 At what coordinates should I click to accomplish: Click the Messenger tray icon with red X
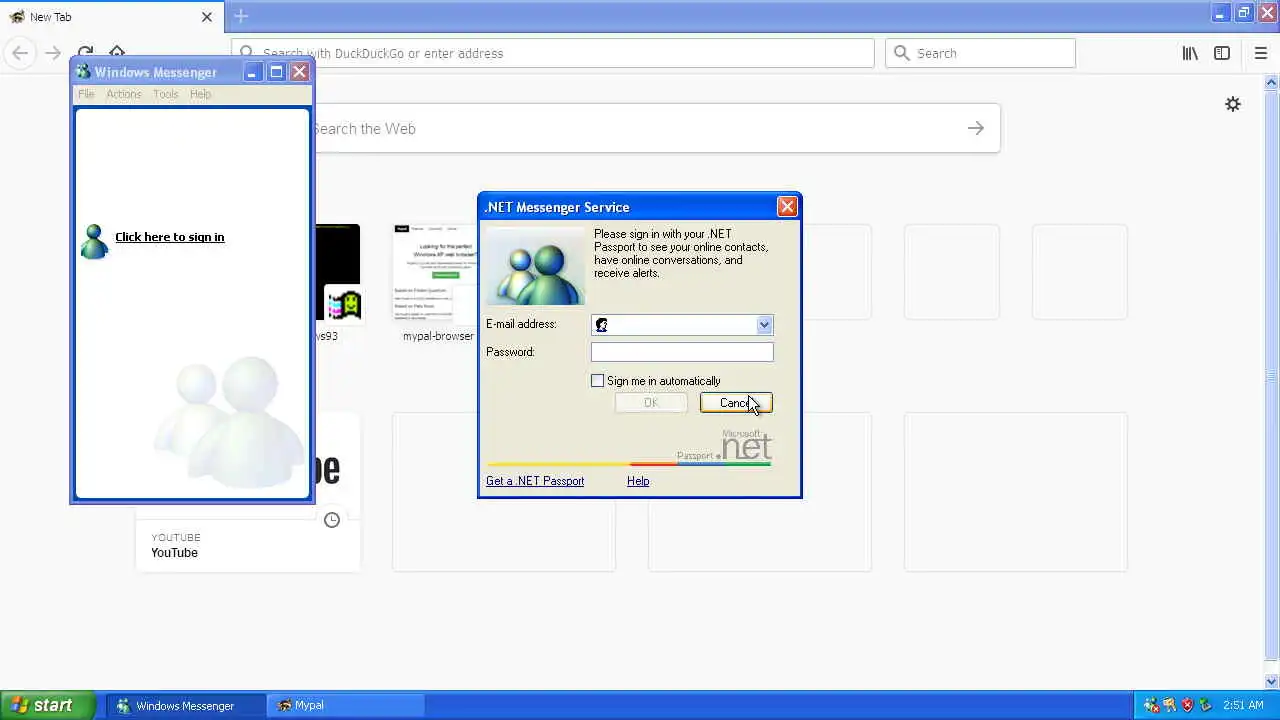pyautogui.click(x=1151, y=705)
